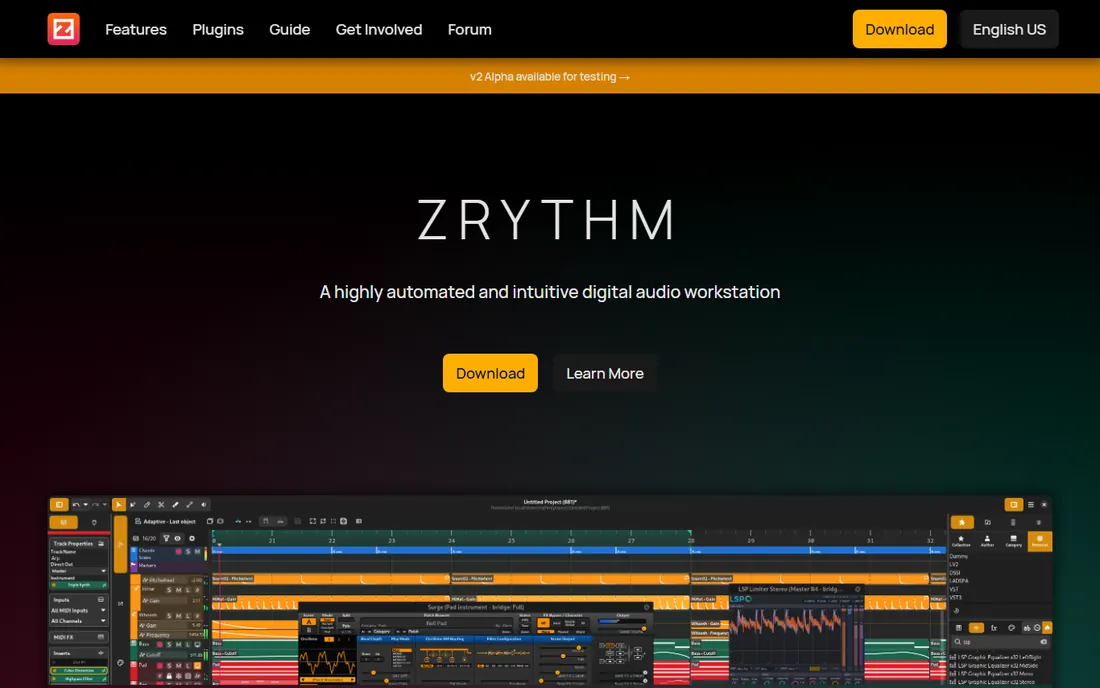
Task: Click the fx filter icon above plugin search
Action: (993, 628)
